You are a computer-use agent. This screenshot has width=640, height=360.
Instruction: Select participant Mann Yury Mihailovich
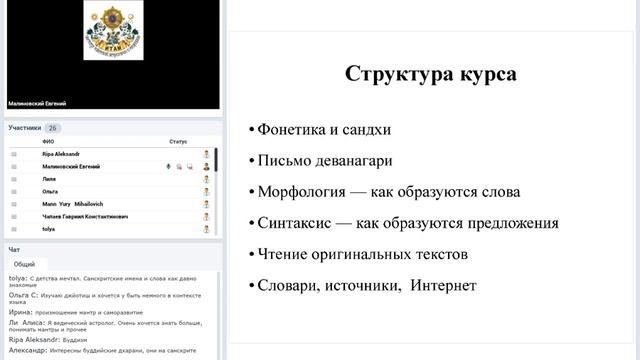click(73, 204)
